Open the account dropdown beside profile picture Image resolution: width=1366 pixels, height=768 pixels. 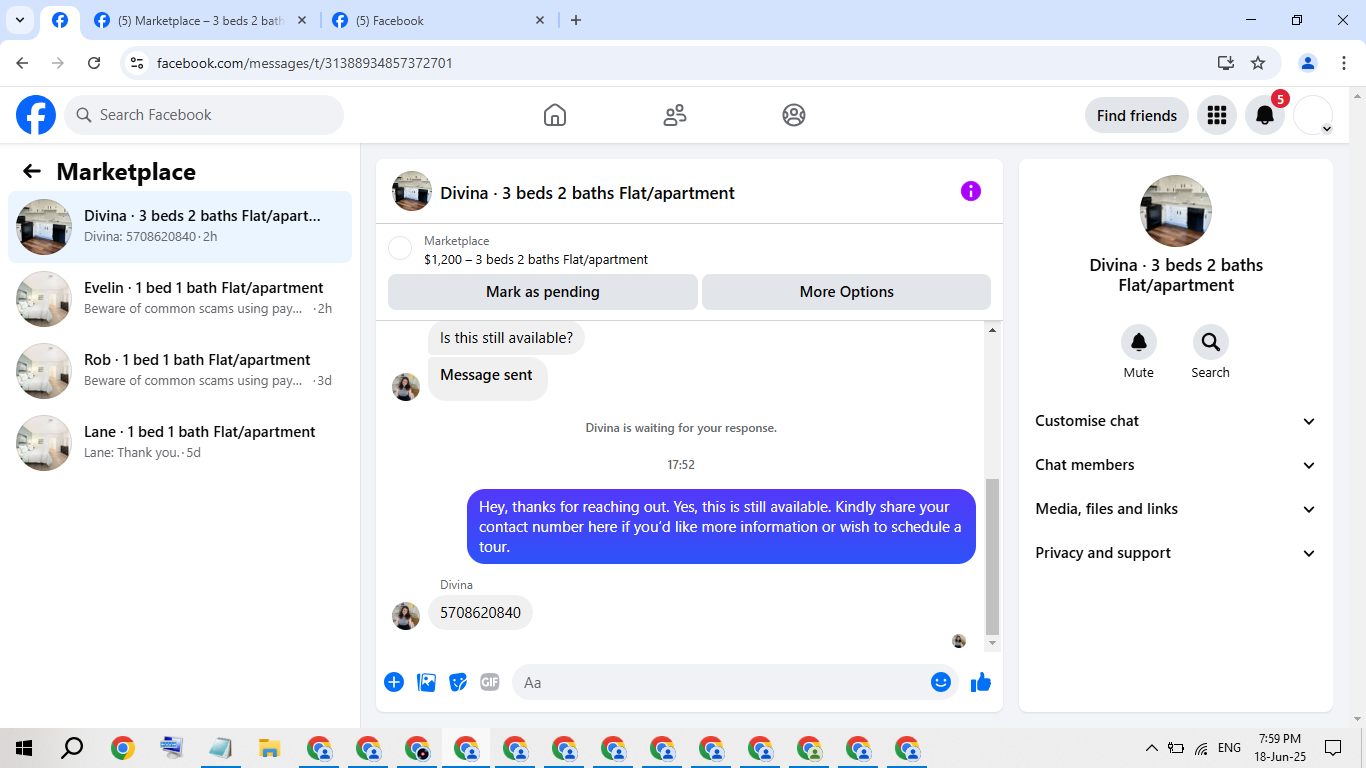point(1326,129)
